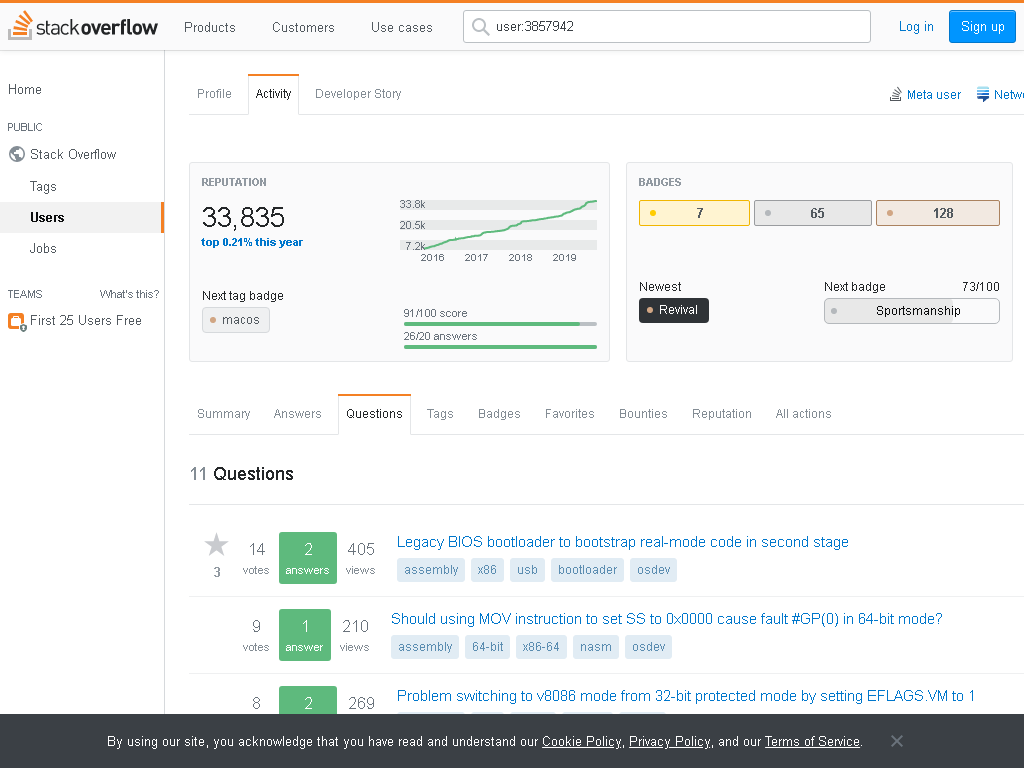Open the Sportsmanship next badge
Viewport: 1024px width, 768px height.
pos(912,311)
